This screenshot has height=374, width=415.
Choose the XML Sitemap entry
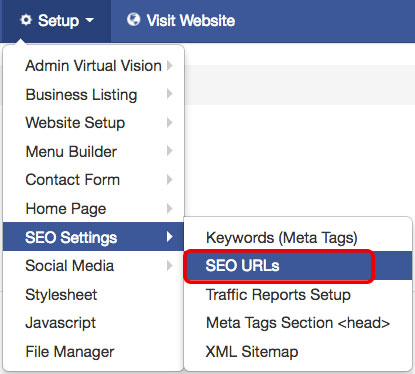[252, 352]
